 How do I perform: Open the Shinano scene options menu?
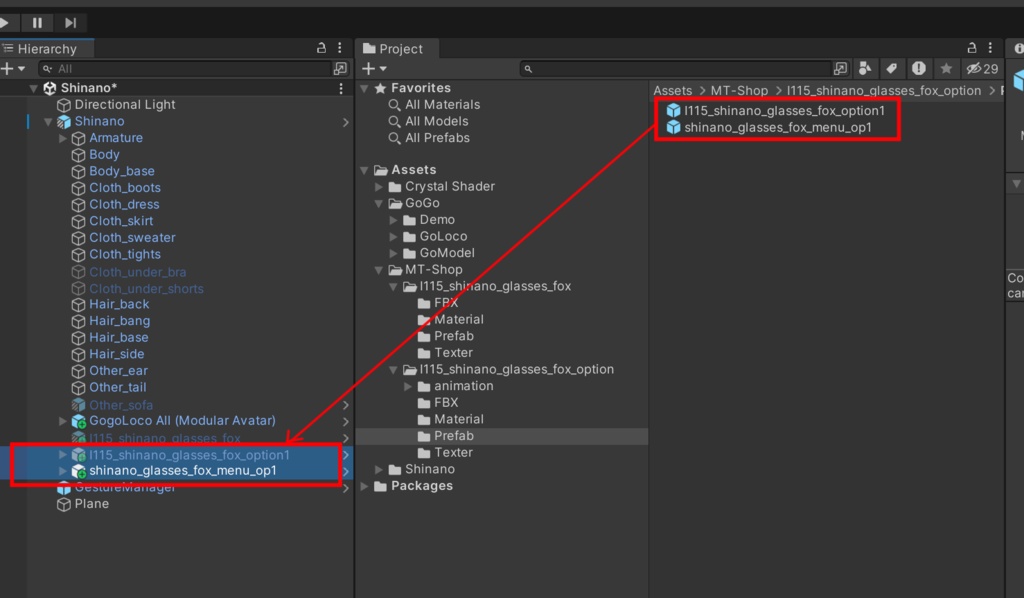[341, 88]
